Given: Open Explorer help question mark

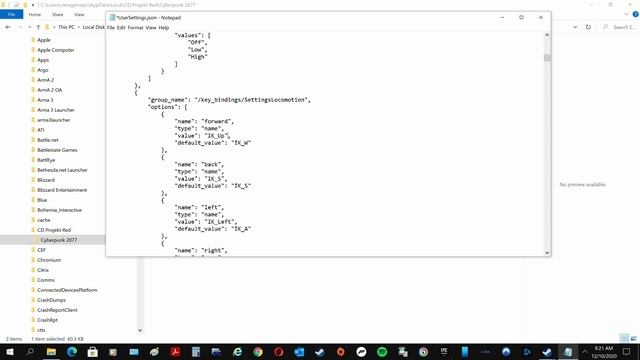Looking at the screenshot, I should pyautogui.click(x=636, y=14).
